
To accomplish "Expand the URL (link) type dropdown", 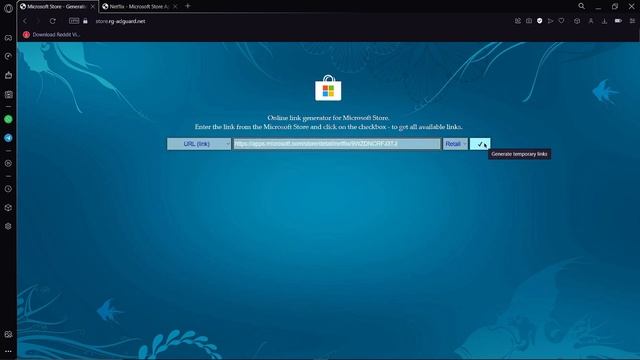I will [199, 144].
